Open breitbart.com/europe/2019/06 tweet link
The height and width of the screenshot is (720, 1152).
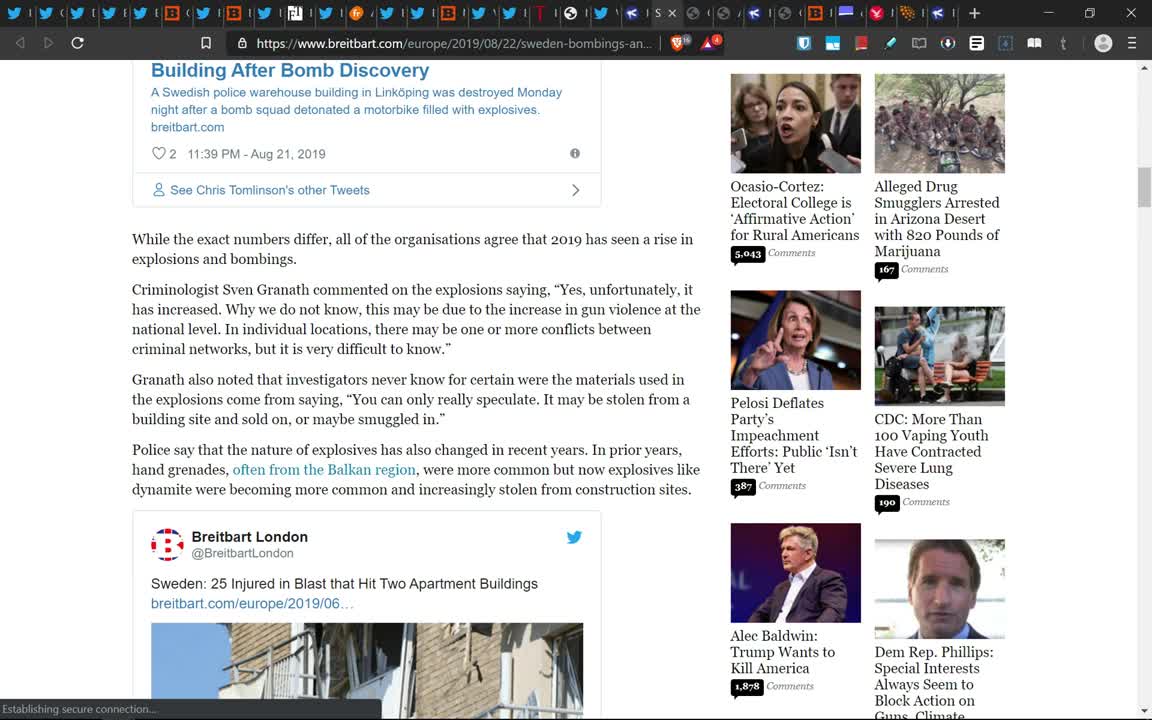252,603
